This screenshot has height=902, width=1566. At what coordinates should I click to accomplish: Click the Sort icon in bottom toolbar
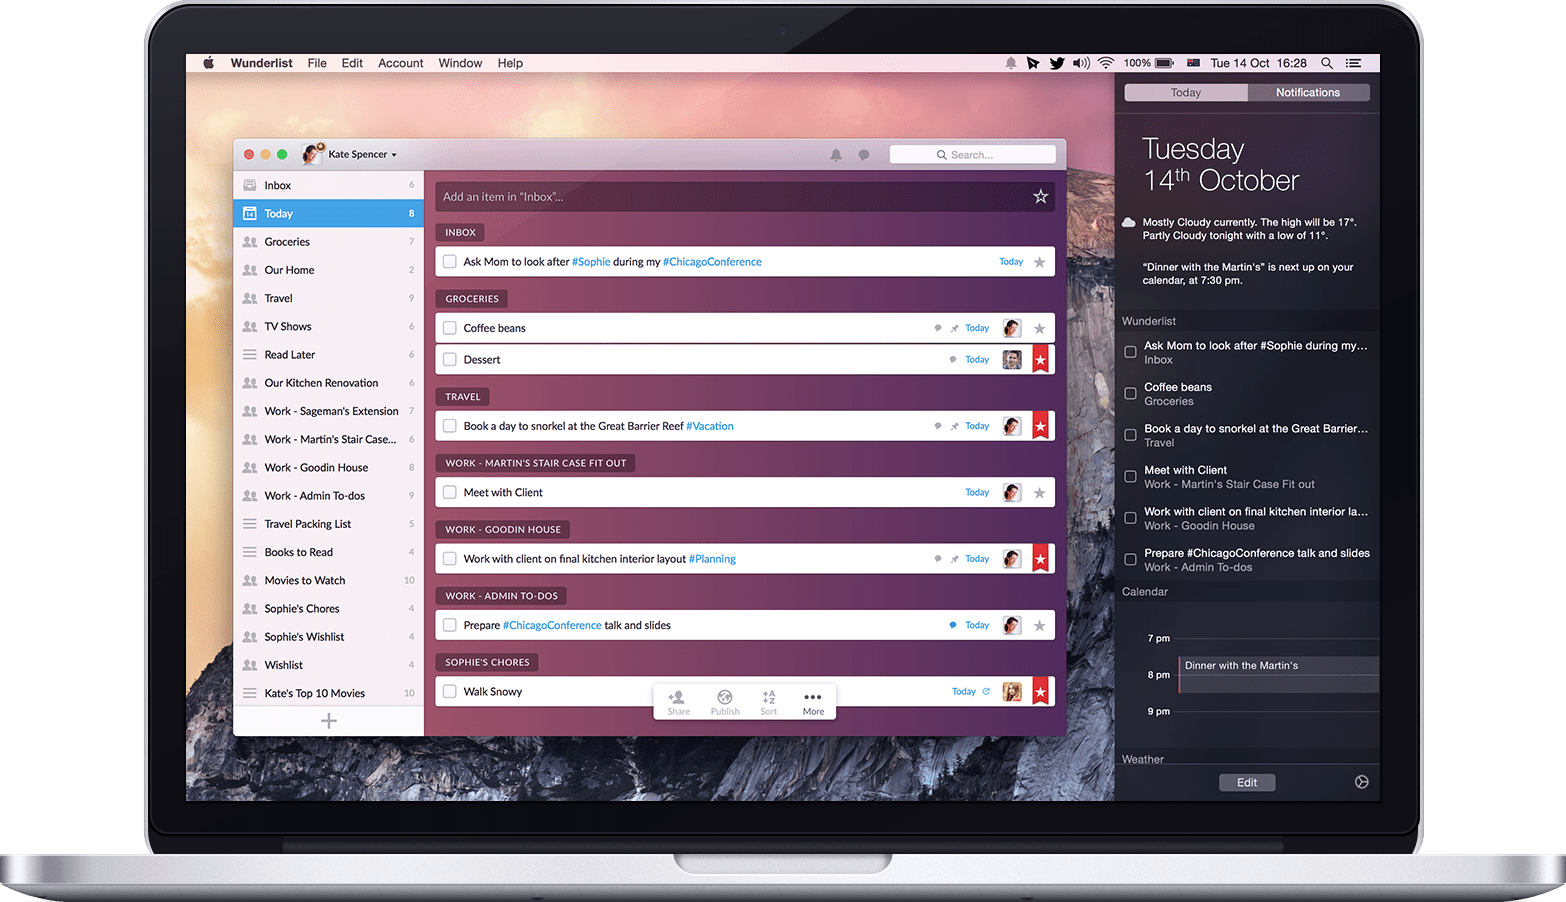point(769,702)
